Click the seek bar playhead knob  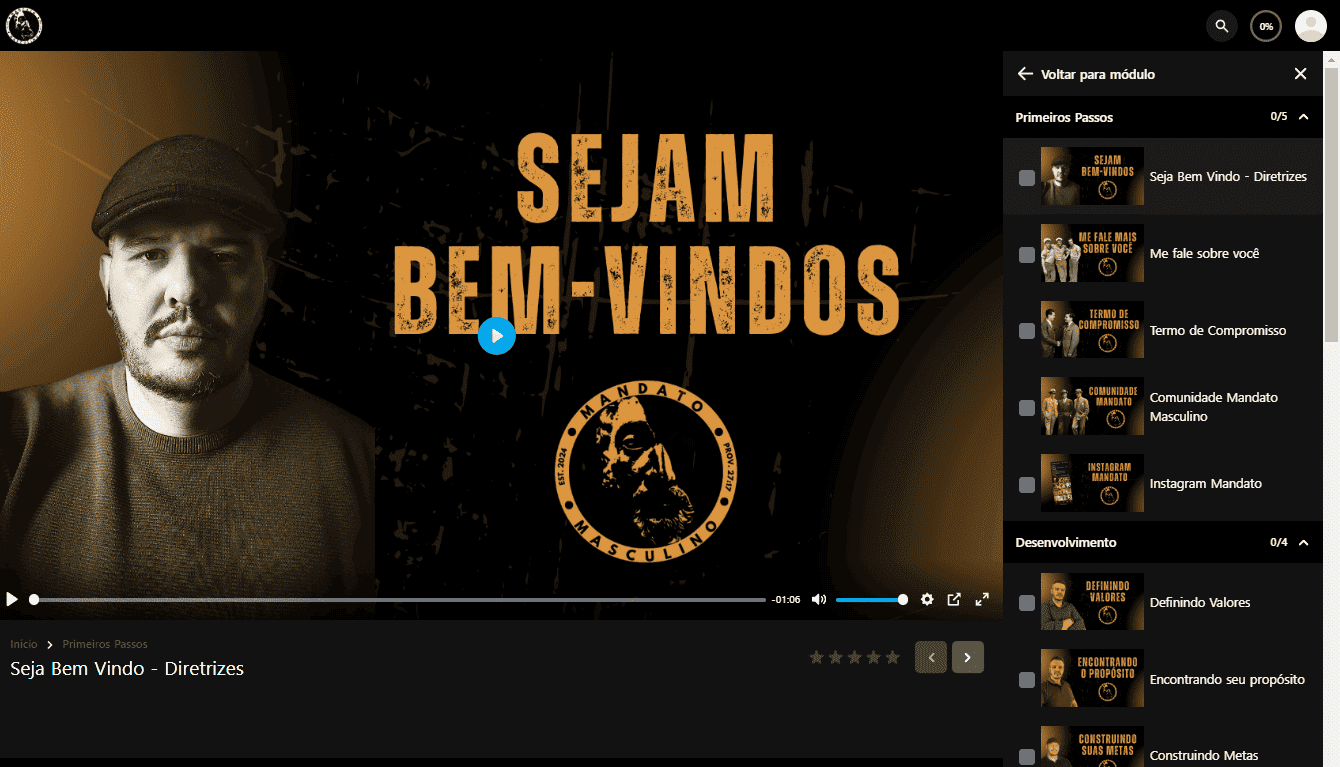(x=34, y=600)
